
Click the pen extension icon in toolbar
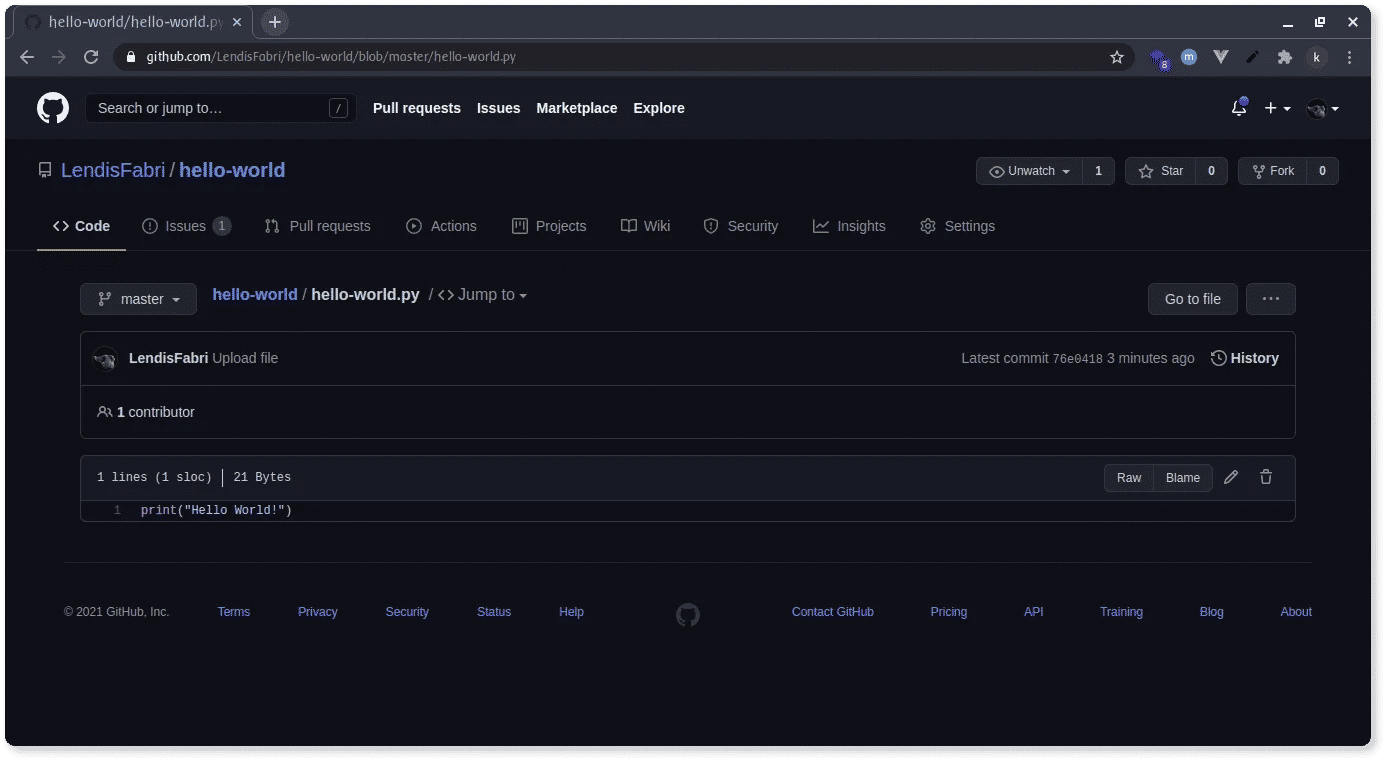coord(1252,57)
